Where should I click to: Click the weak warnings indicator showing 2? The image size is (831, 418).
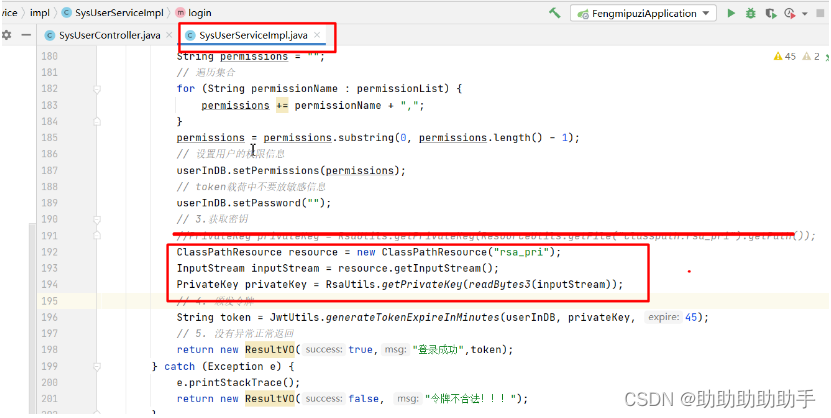(811, 56)
